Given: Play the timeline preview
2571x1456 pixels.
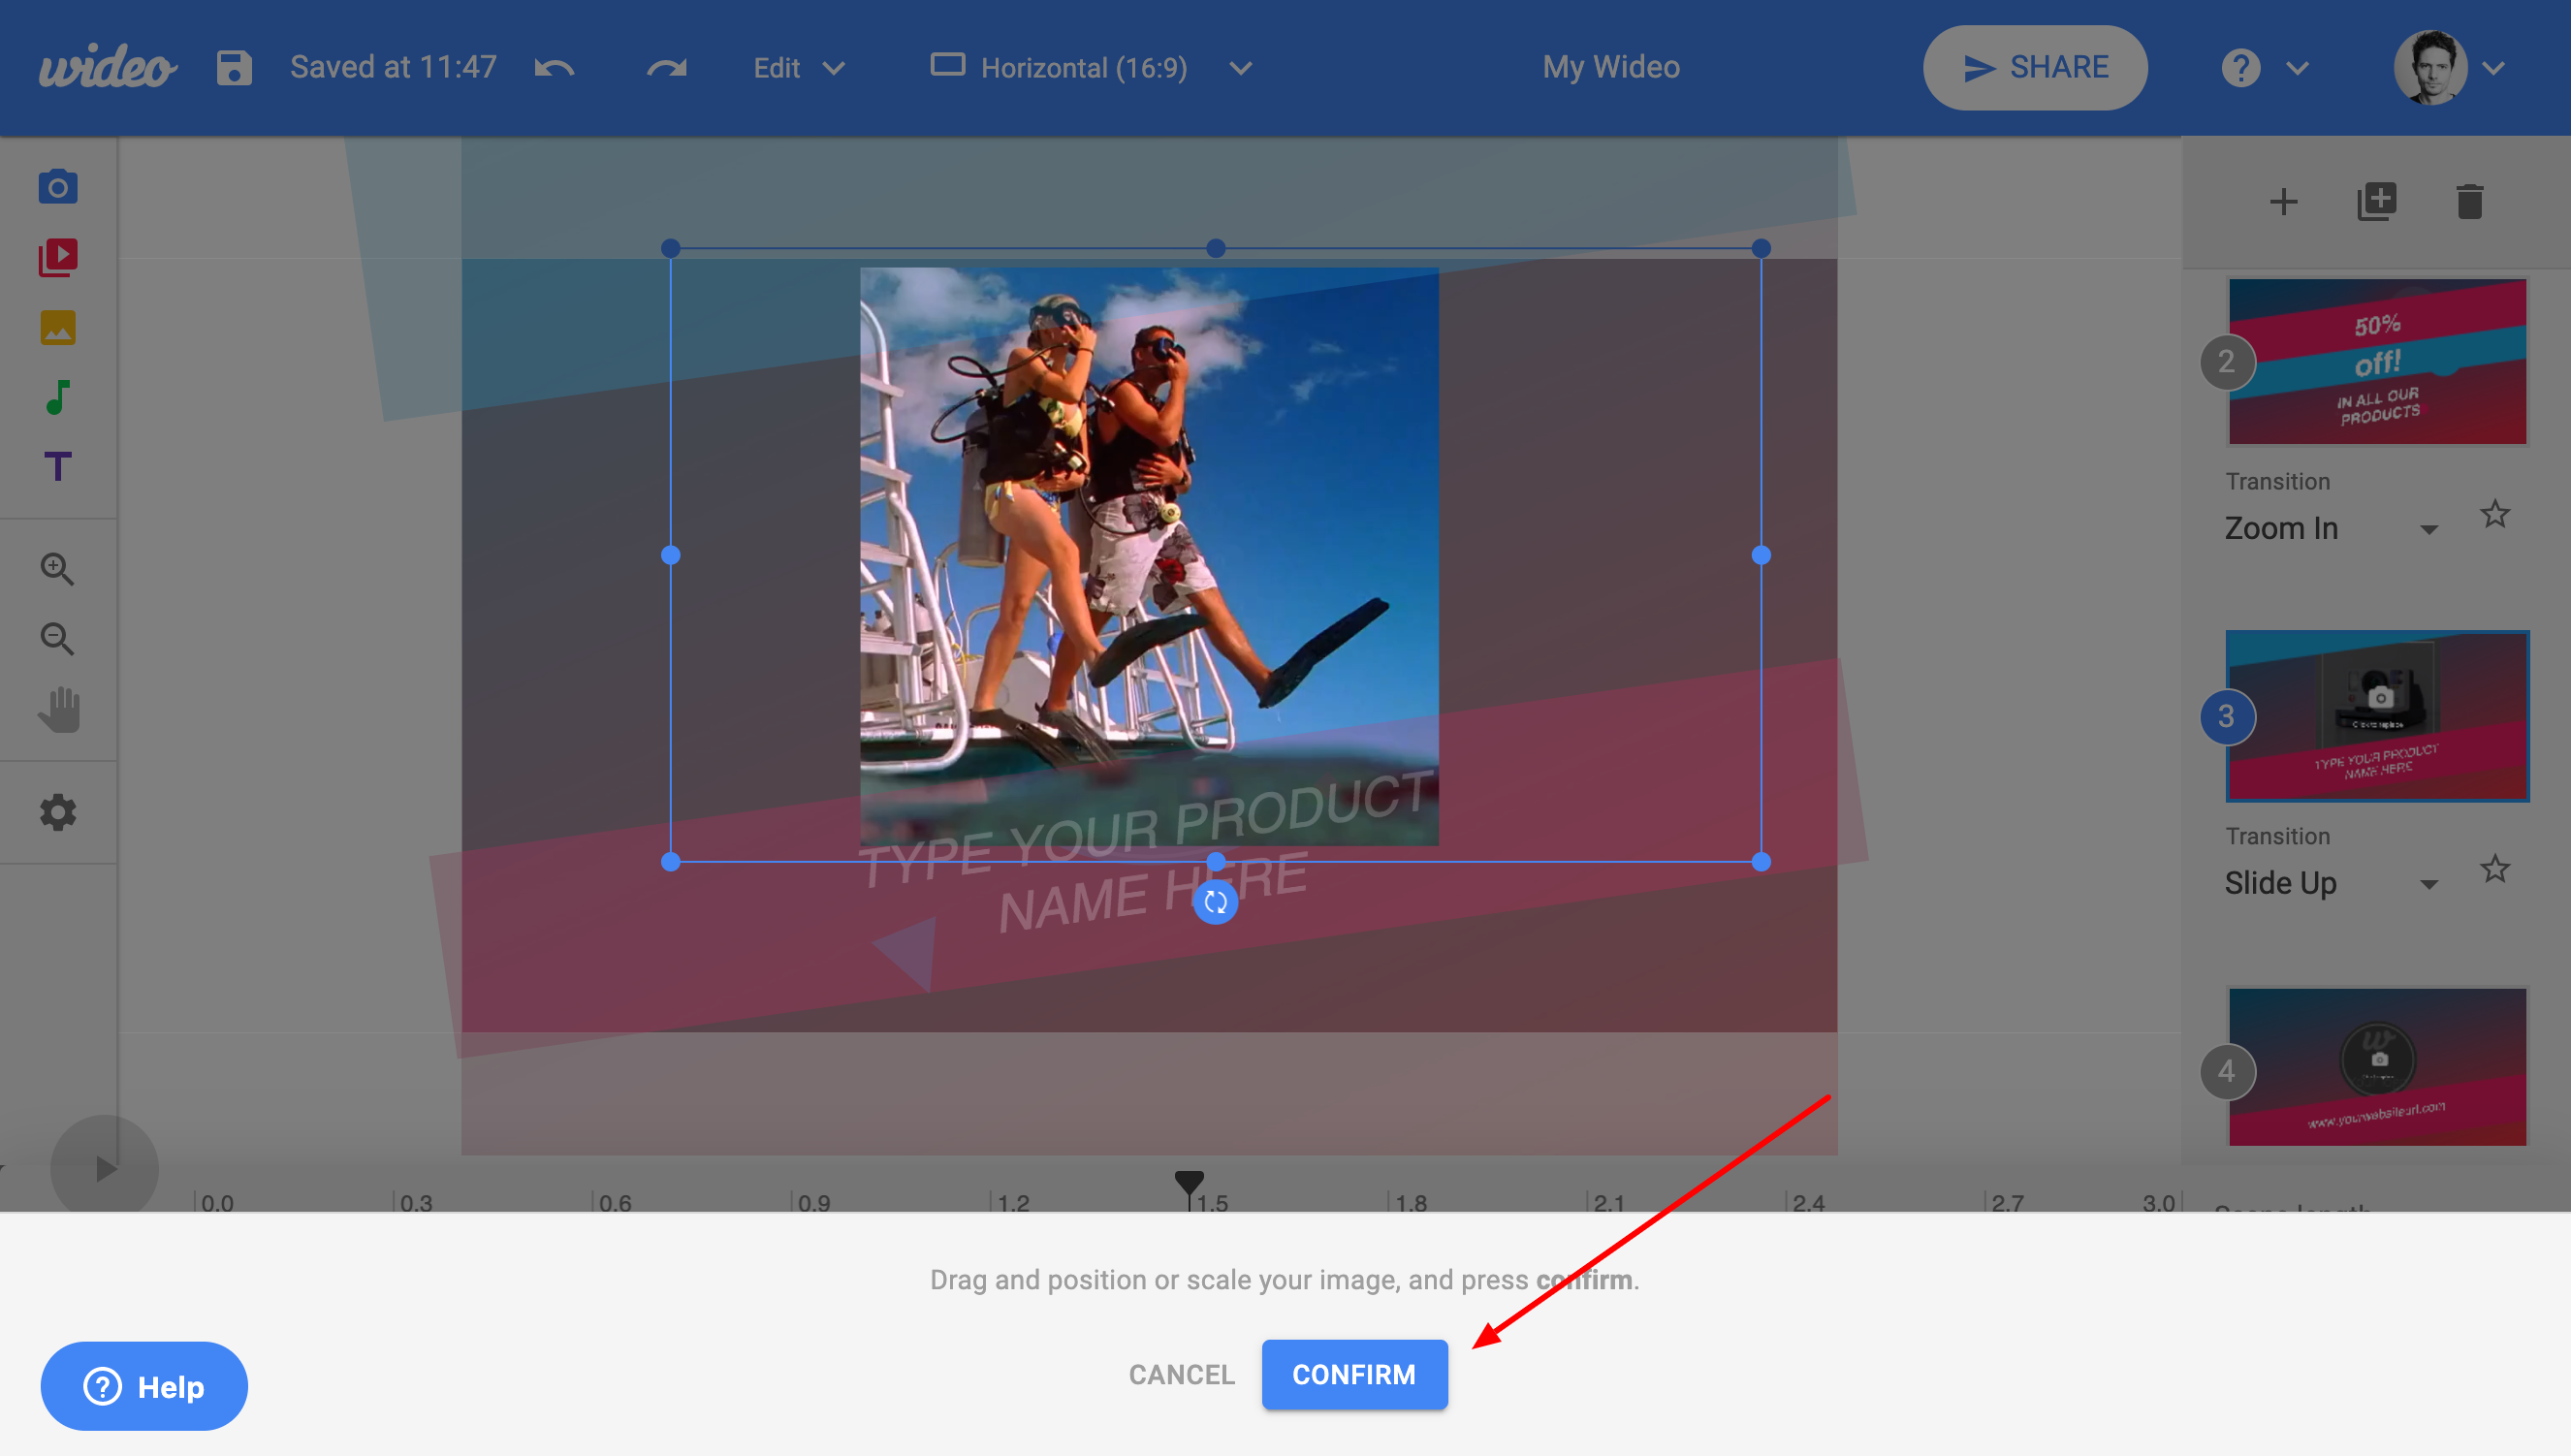Looking at the screenshot, I should (105, 1168).
